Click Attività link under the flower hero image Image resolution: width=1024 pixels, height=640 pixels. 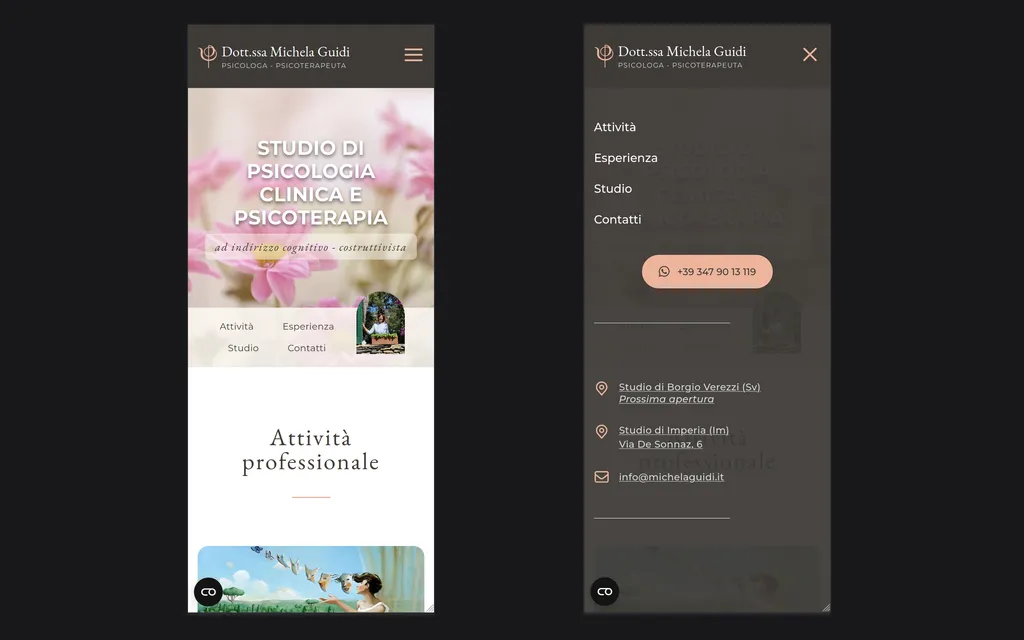coord(237,326)
